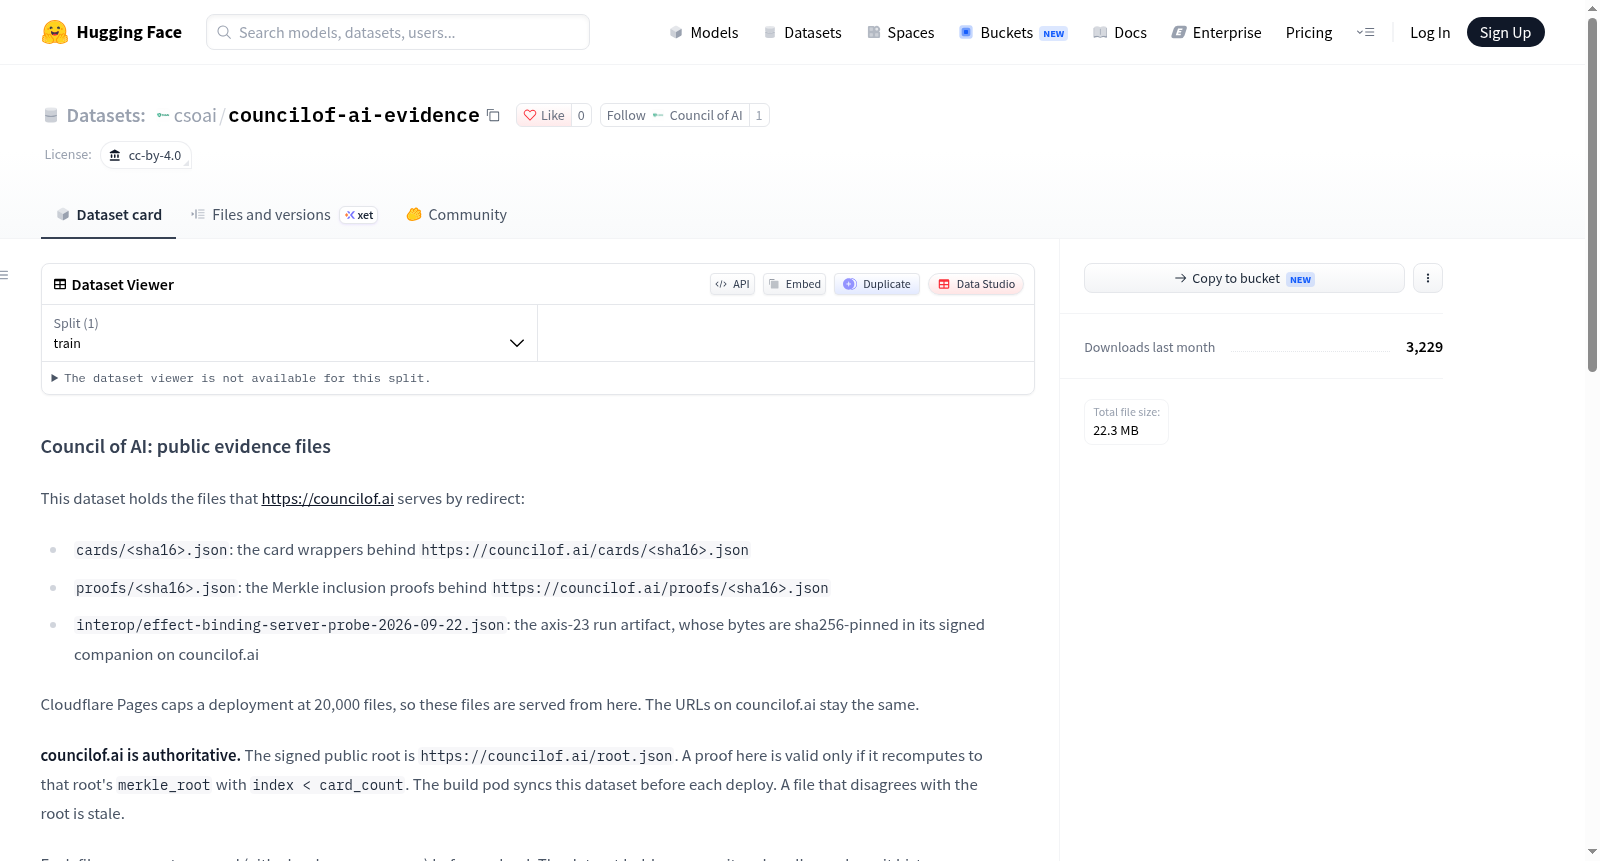The height and width of the screenshot is (861, 1600).
Task: Click the Embed button
Action: (x=795, y=284)
